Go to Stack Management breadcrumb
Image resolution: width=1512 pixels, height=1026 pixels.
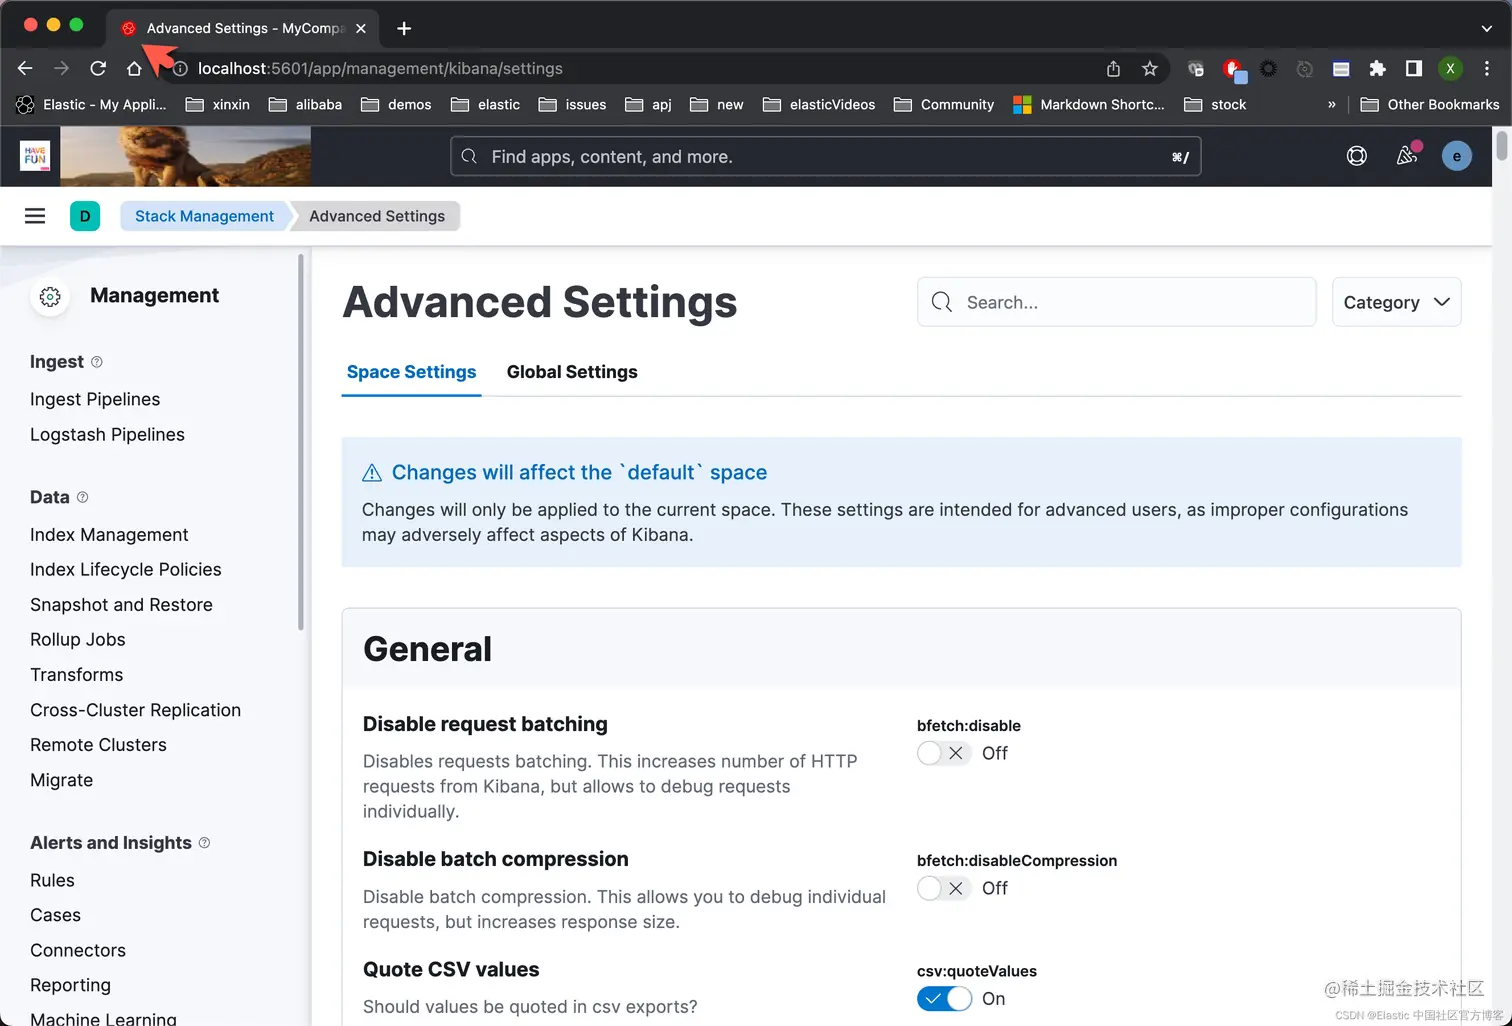click(204, 216)
